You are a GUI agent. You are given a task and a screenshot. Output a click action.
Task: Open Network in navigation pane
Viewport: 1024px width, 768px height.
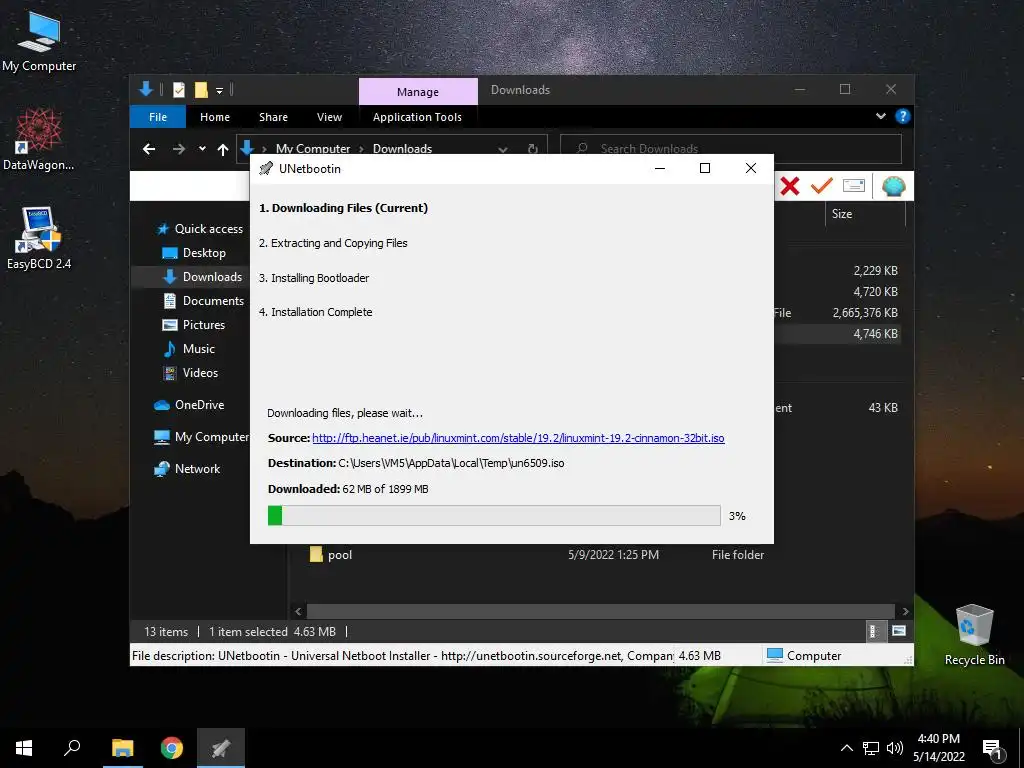click(187, 469)
